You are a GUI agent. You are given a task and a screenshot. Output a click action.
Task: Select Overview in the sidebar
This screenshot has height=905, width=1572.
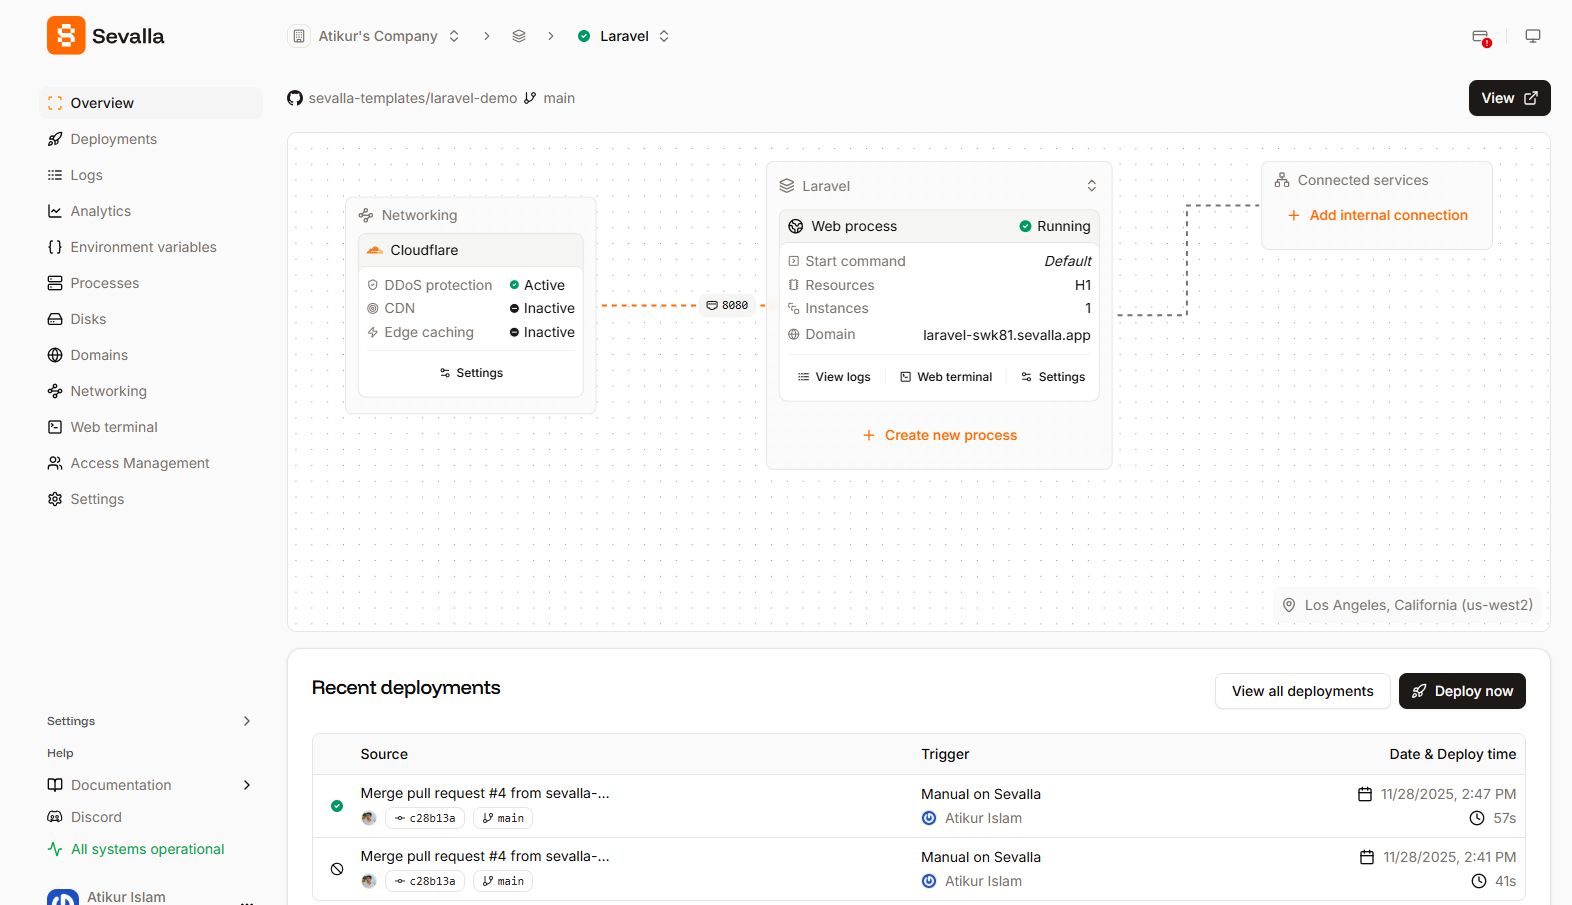tap(151, 103)
